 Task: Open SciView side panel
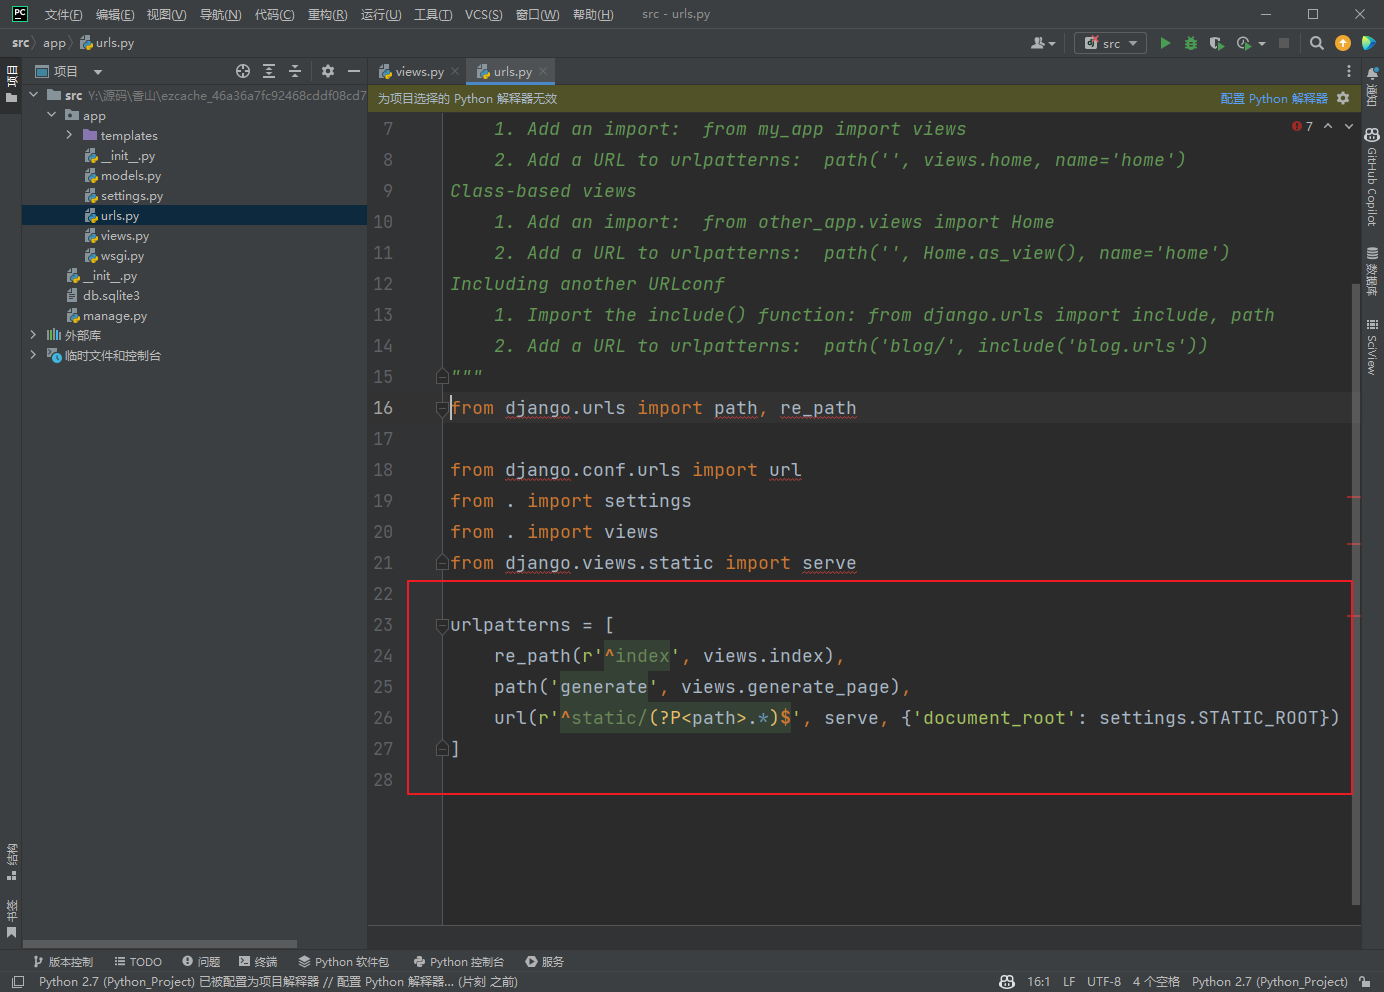(1372, 347)
